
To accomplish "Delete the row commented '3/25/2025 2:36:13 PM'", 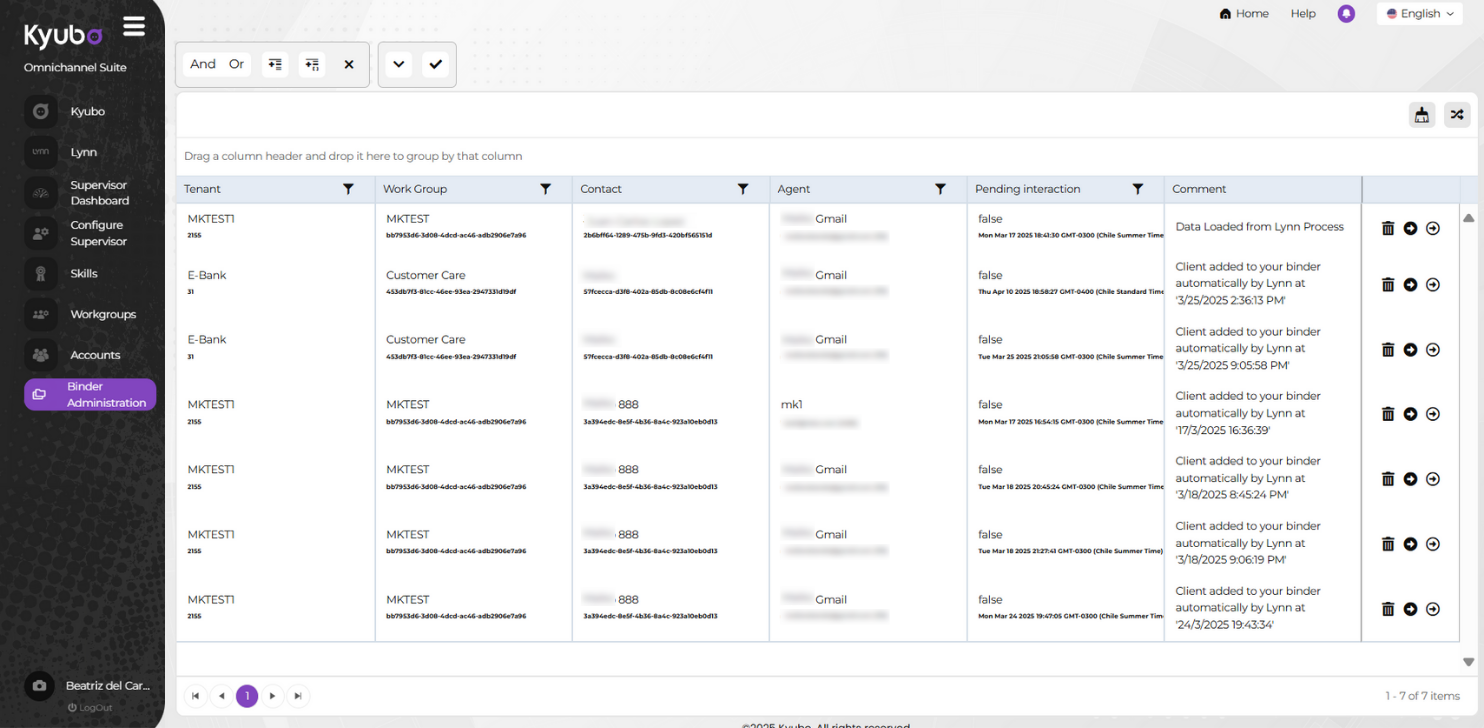I will tap(1388, 284).
